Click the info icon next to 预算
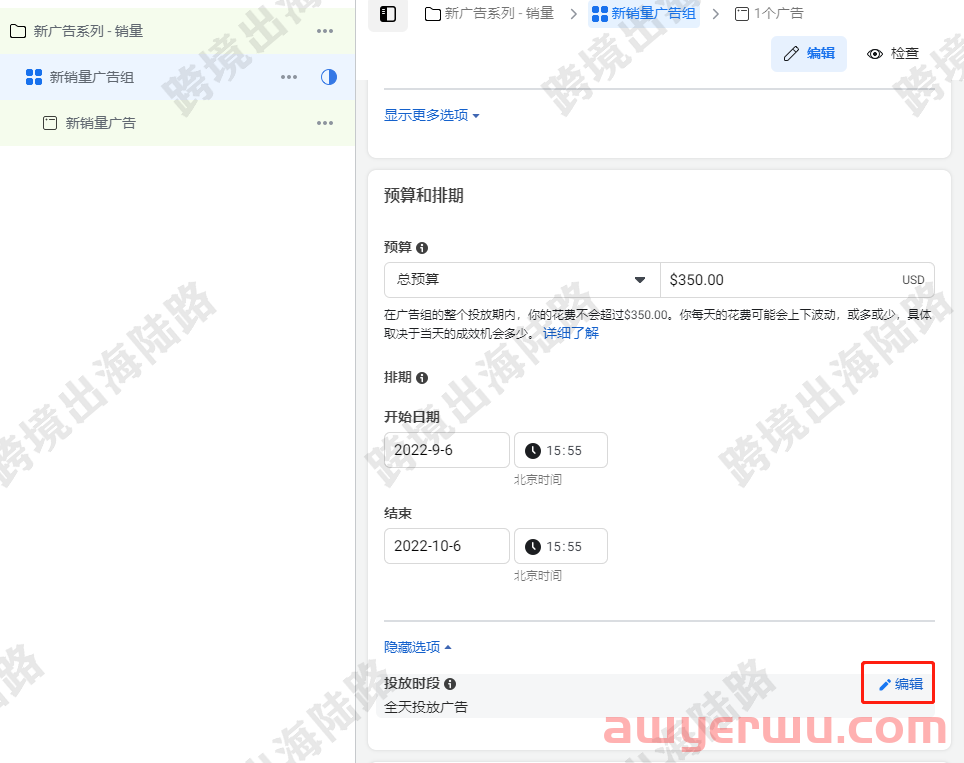The height and width of the screenshot is (763, 964). pyautogui.click(x=422, y=248)
